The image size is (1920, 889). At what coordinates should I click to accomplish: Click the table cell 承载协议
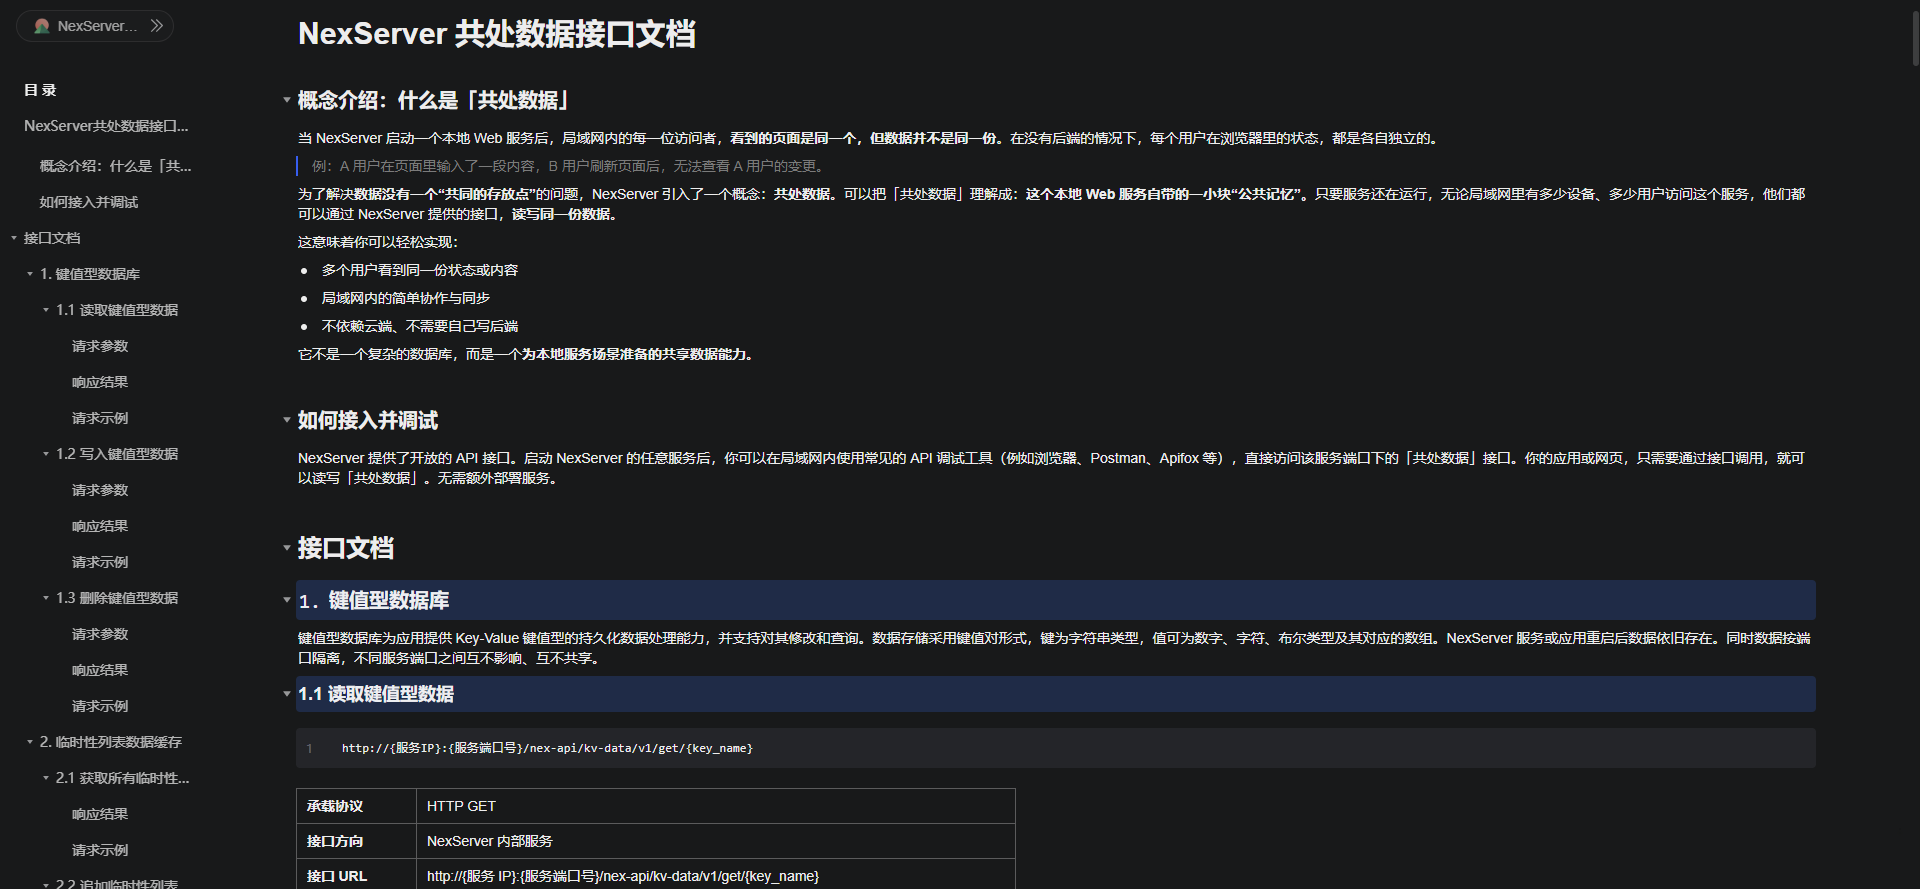(x=356, y=806)
